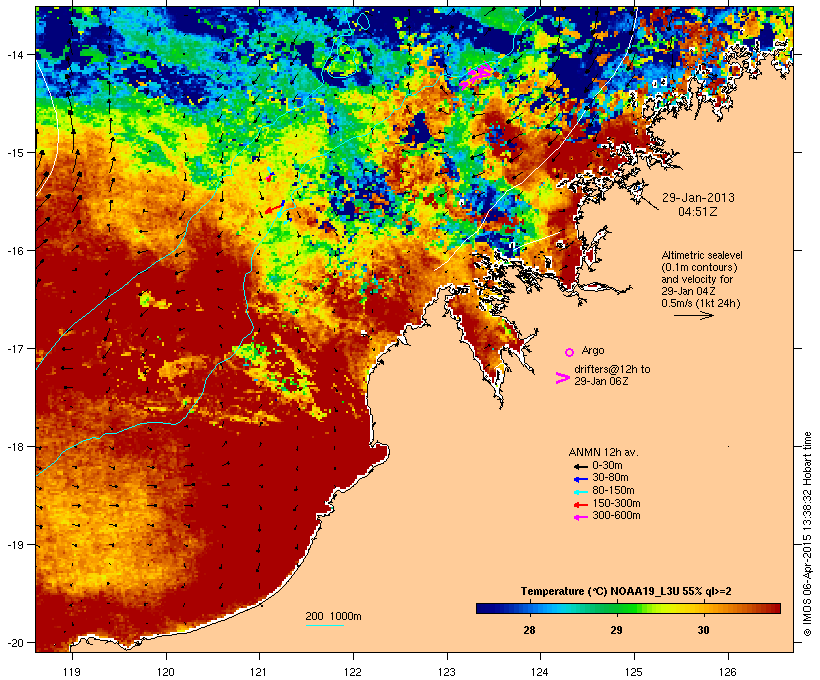
Task: Click the 'Altimetric sealevel' caption text
Action: (702, 255)
